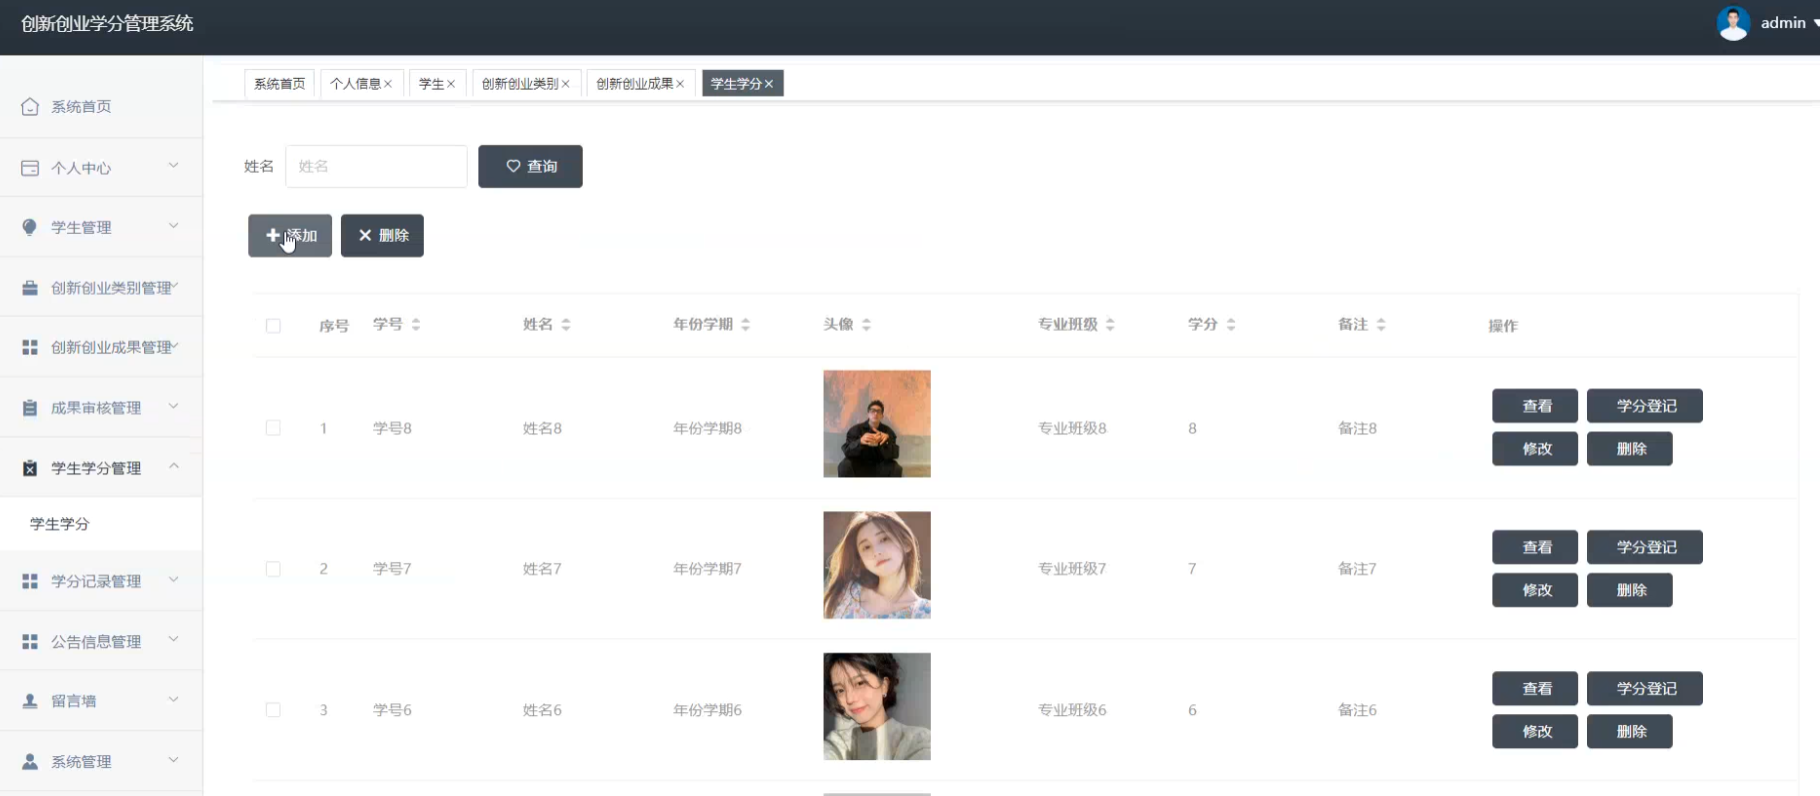Click the person icon for 留言墙
This screenshot has width=1820, height=796.
pyautogui.click(x=30, y=701)
